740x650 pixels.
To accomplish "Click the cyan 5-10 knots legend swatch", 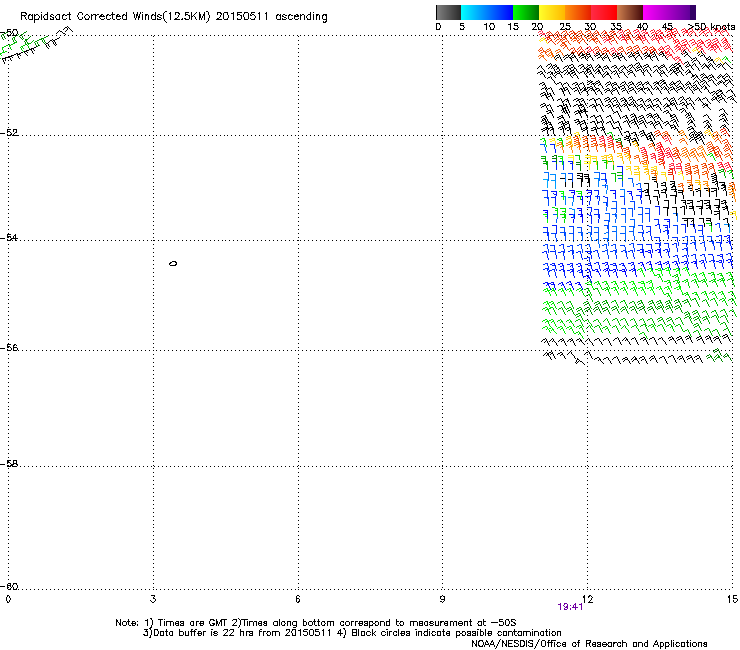I will pyautogui.click(x=474, y=12).
